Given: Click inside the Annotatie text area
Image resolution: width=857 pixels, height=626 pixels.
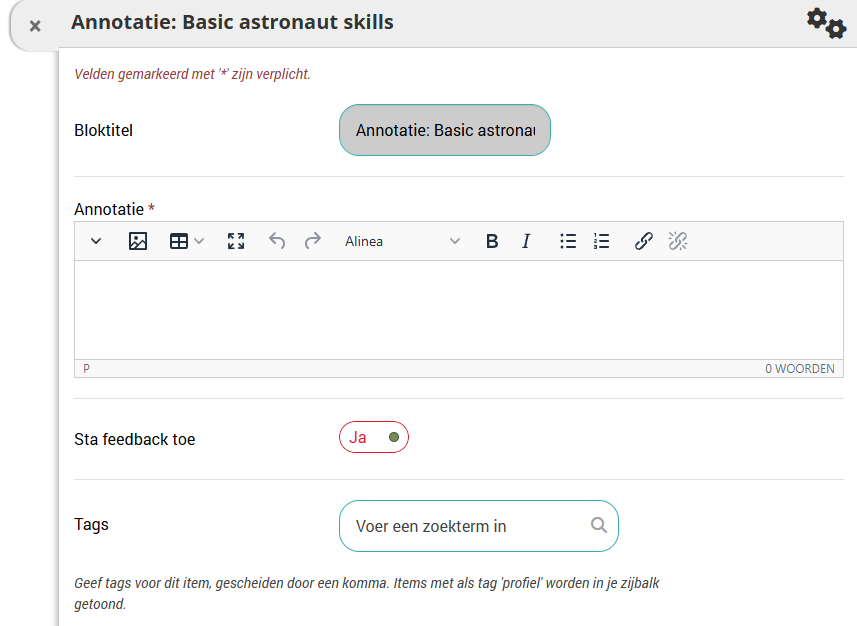Looking at the screenshot, I should 458,309.
